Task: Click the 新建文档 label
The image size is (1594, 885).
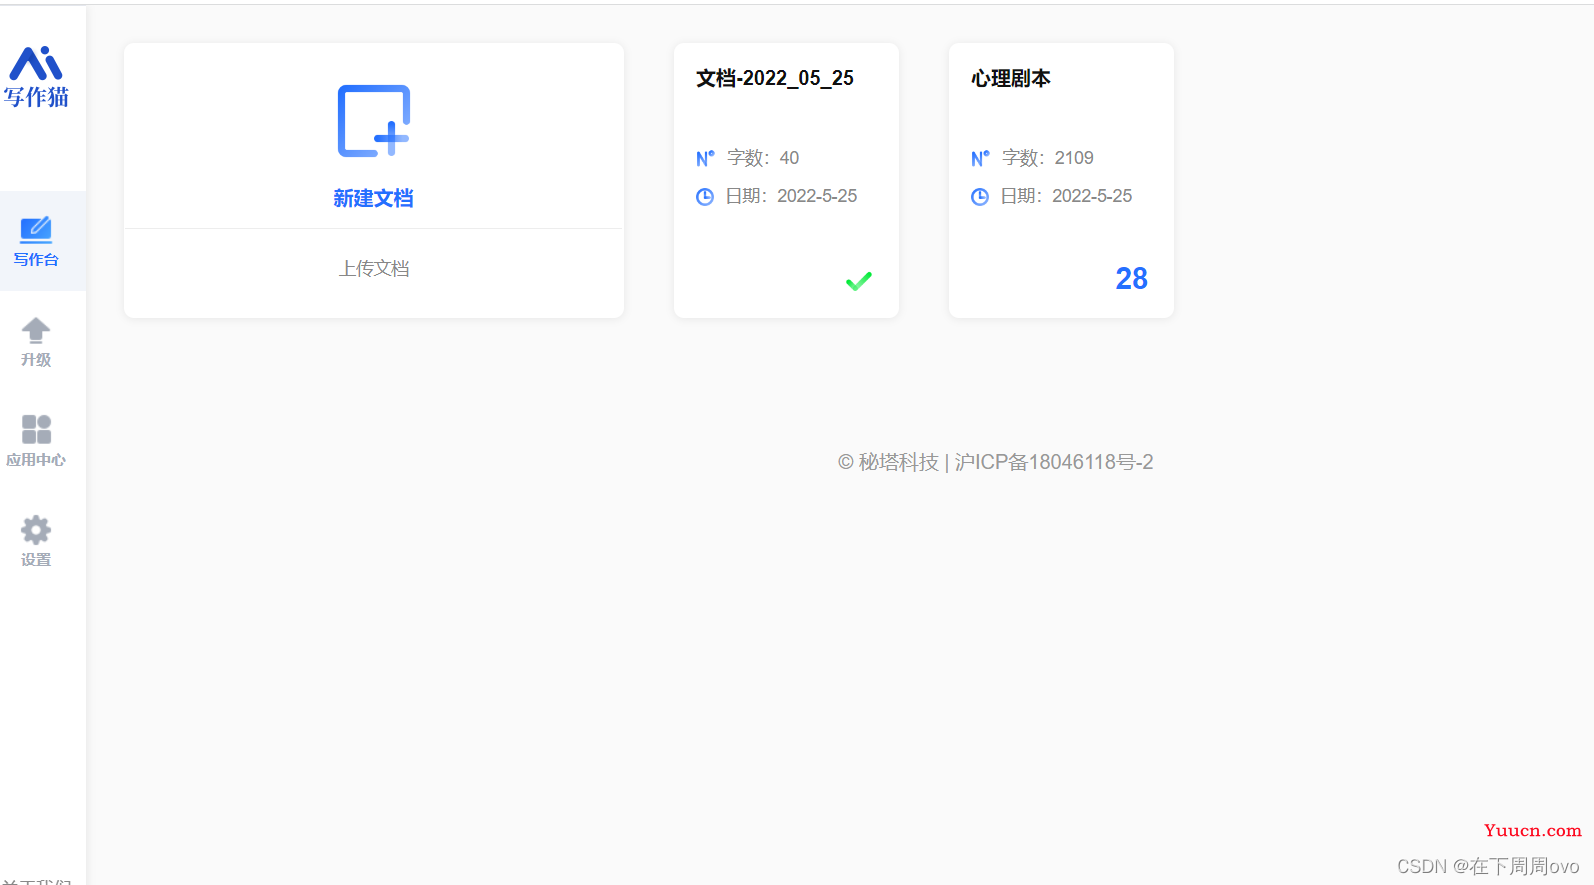Action: pos(374,198)
